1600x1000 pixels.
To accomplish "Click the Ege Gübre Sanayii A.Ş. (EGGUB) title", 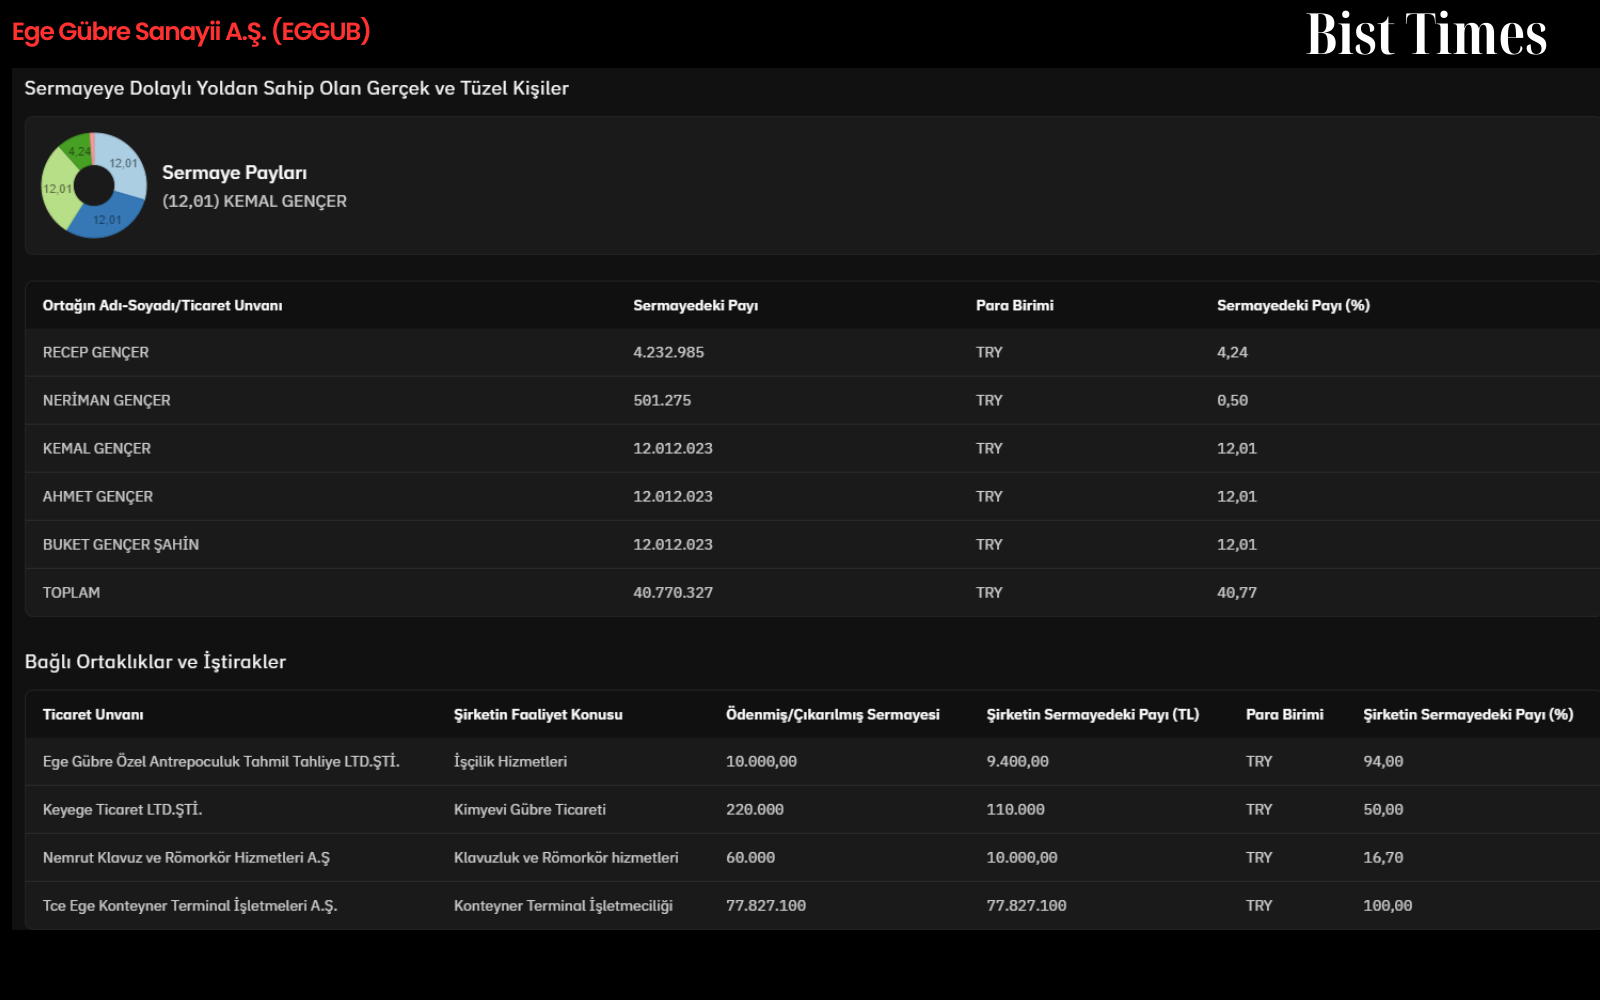I will [191, 31].
